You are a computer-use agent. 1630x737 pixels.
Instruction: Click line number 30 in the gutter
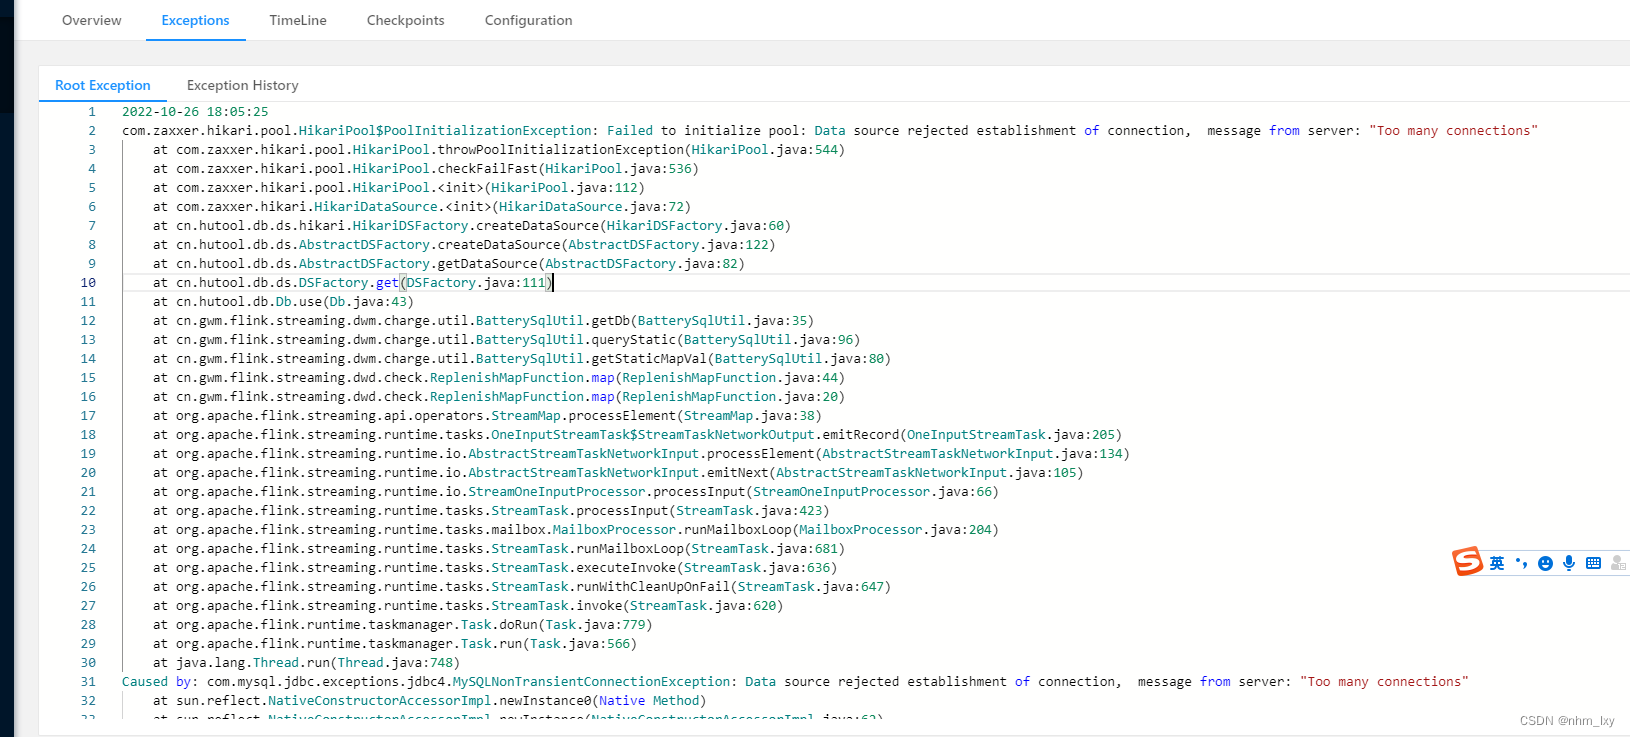tap(88, 663)
